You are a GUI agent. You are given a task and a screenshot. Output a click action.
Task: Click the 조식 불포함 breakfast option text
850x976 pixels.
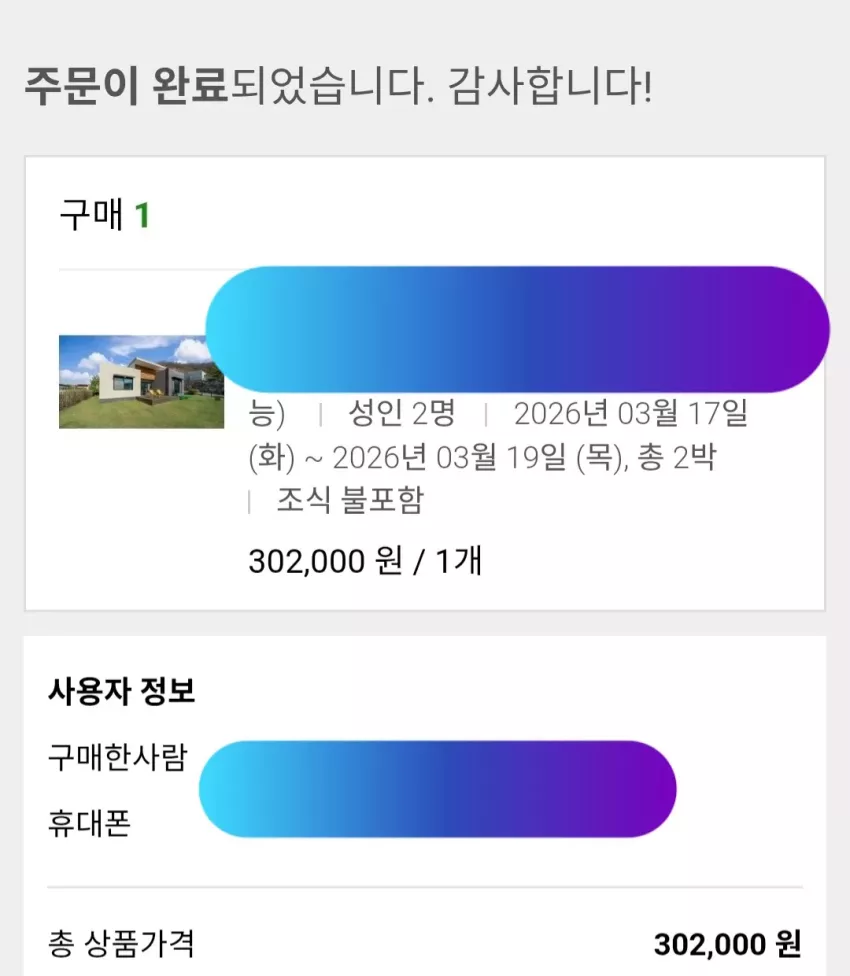tap(350, 500)
